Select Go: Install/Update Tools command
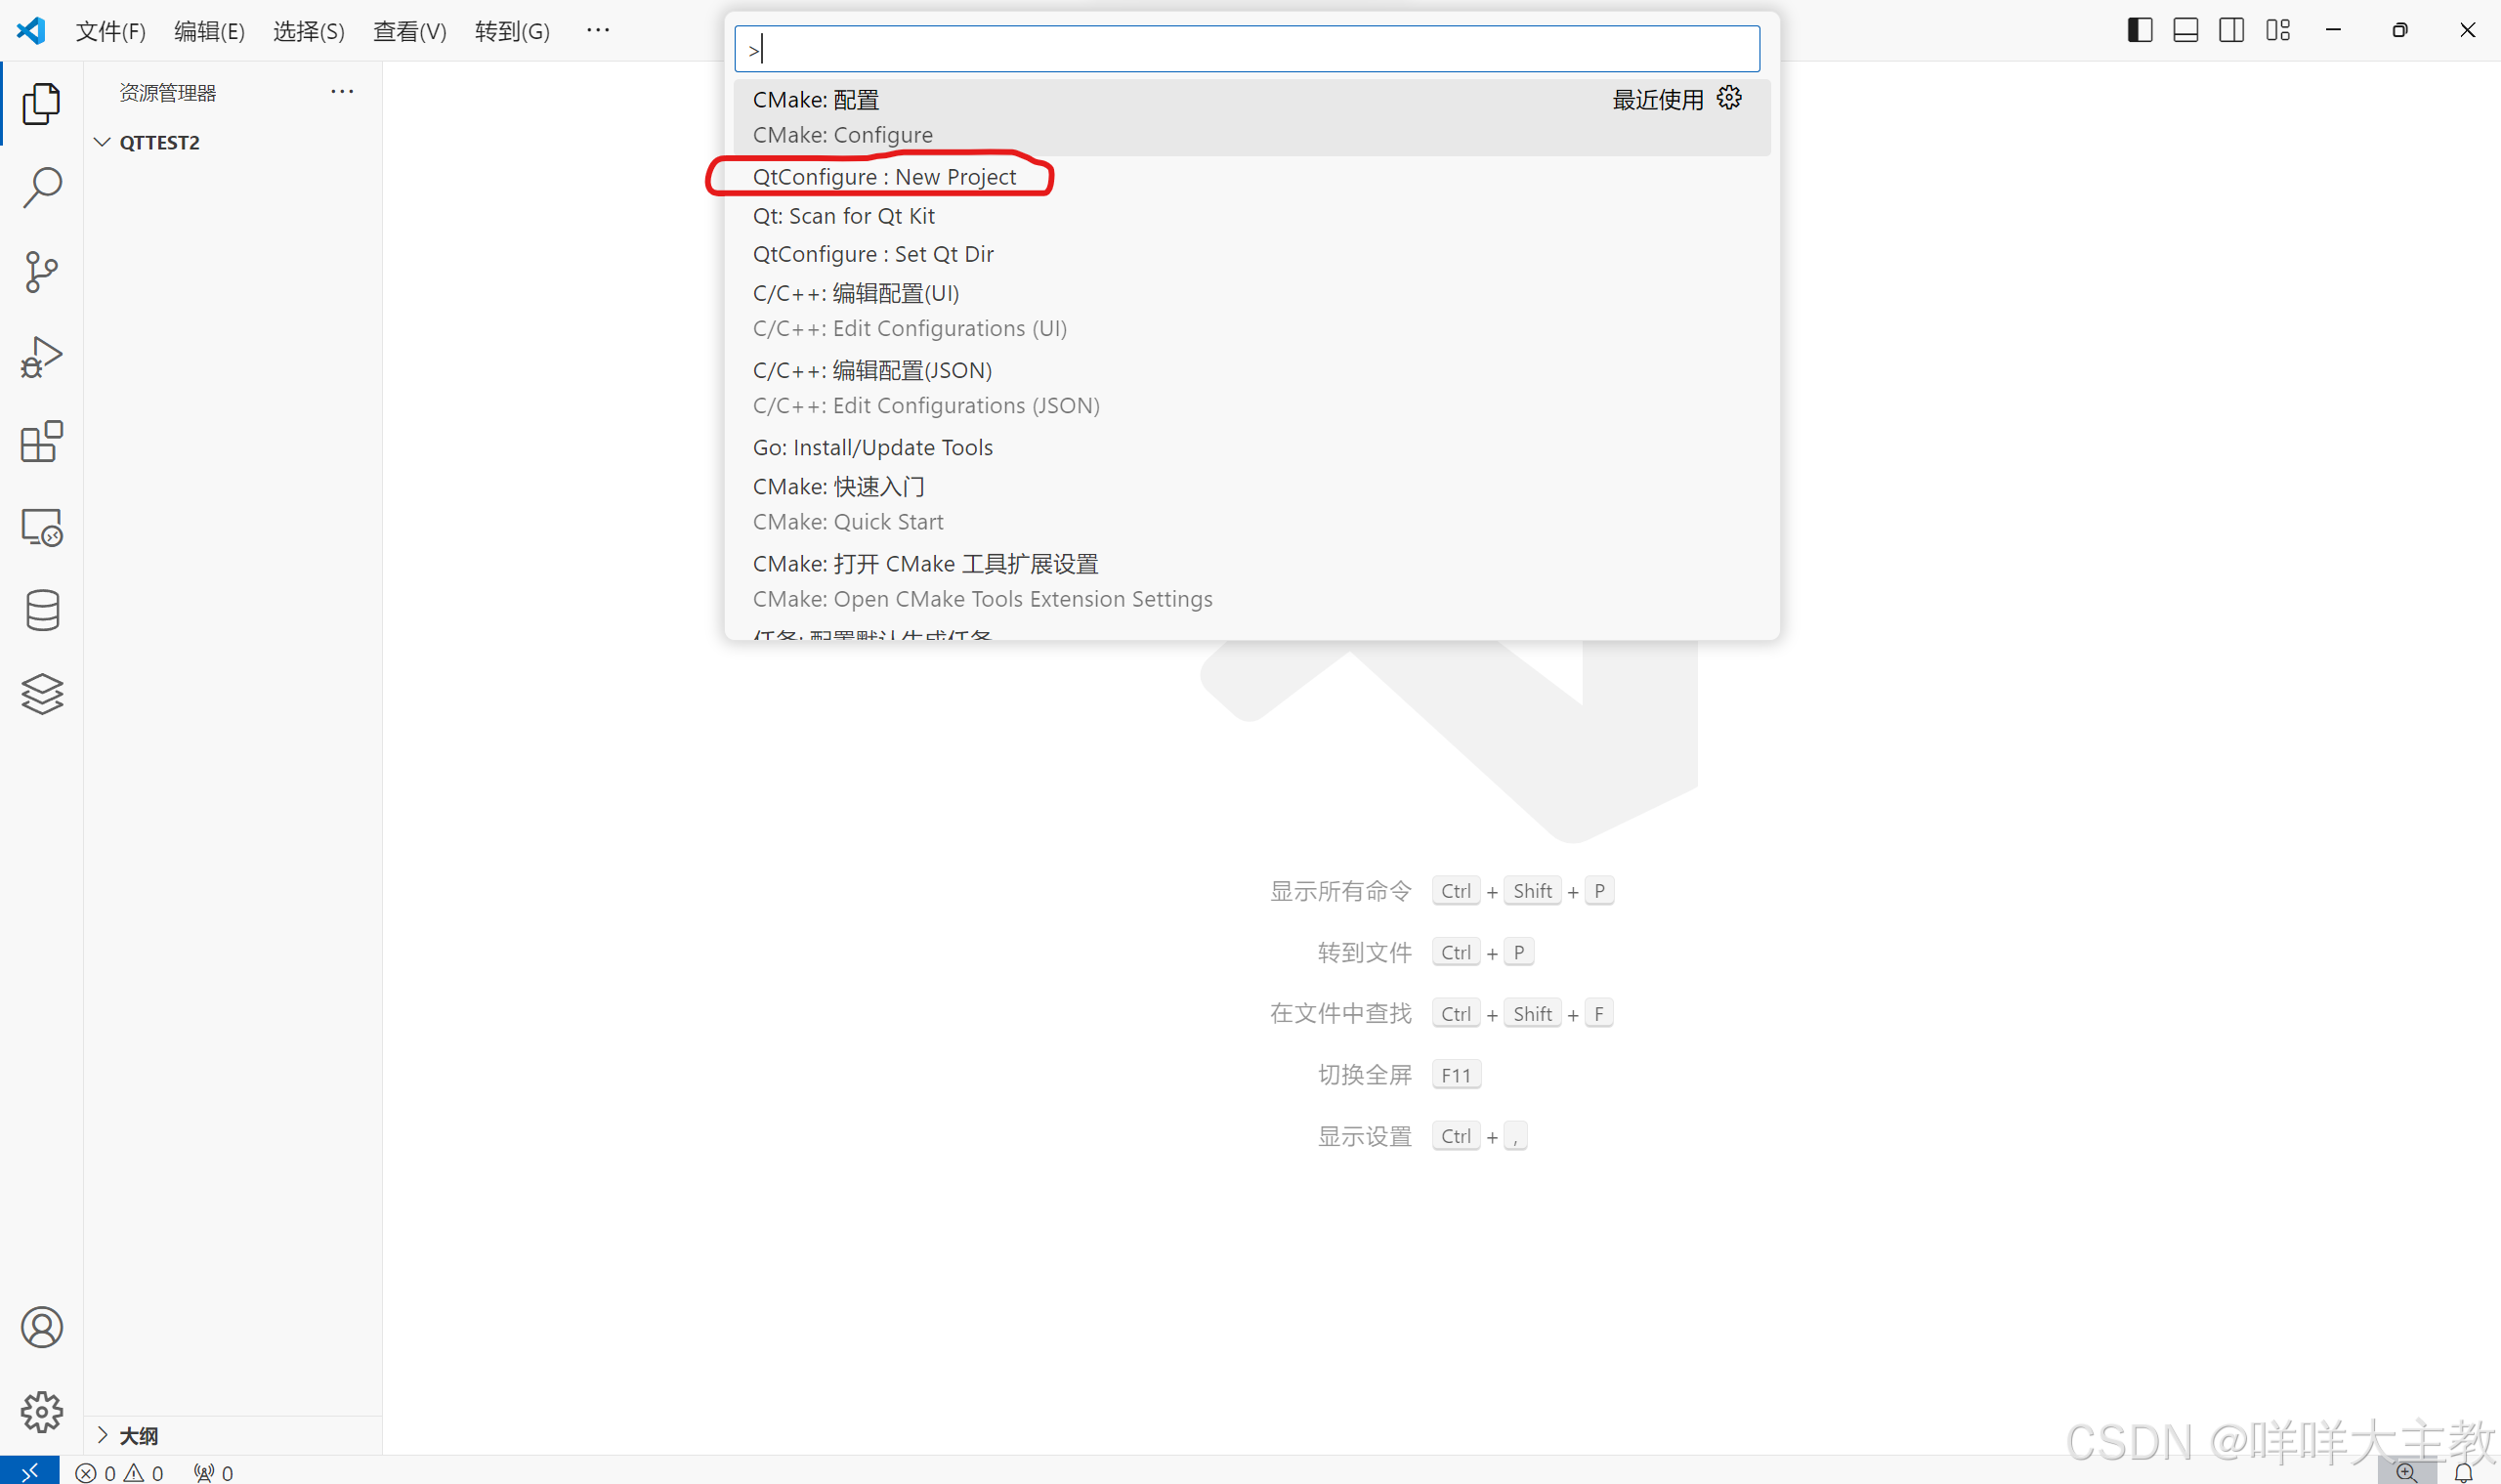Image resolution: width=2501 pixels, height=1484 pixels. point(1251,447)
